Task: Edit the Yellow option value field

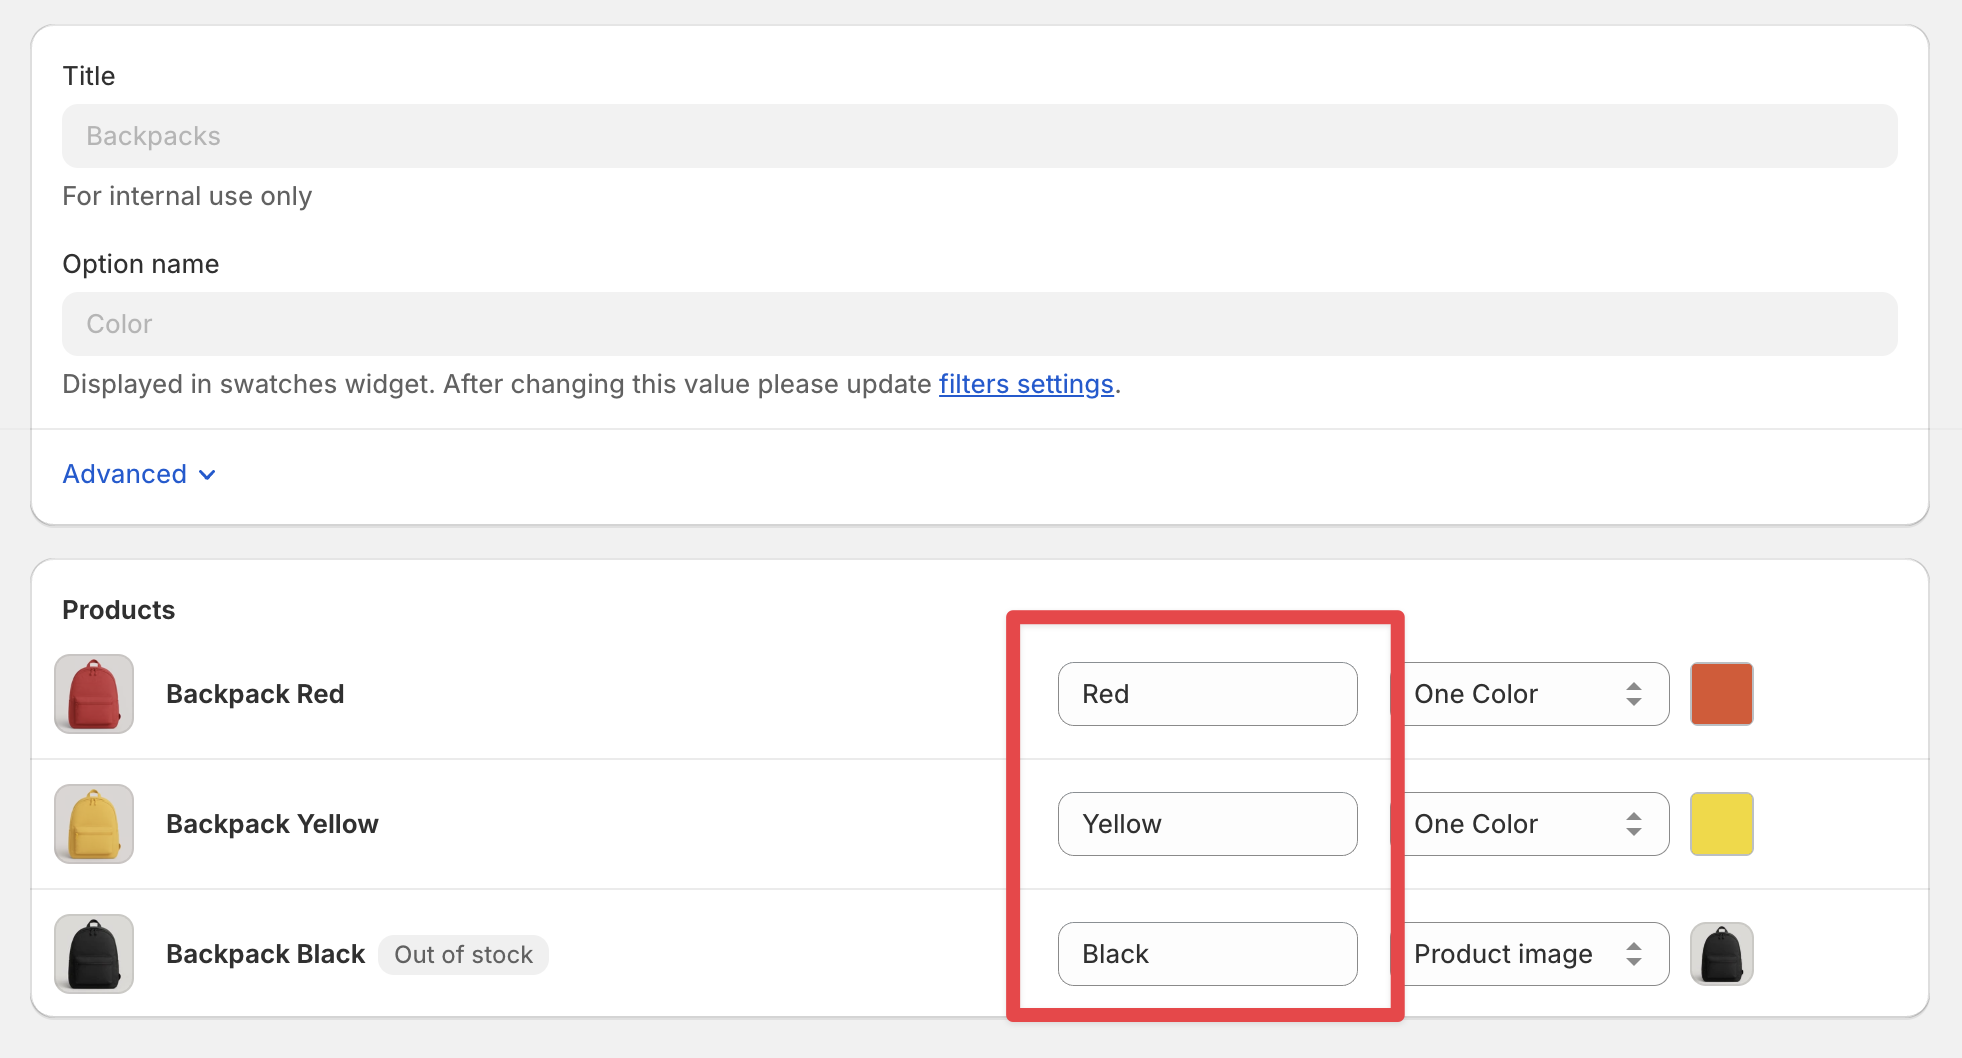Action: 1207,824
